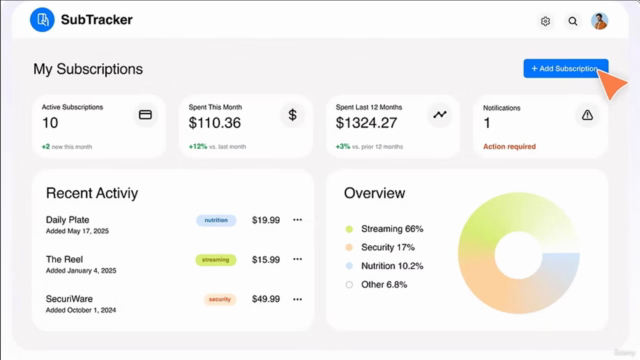Click the security tag on SecuriWare

pyautogui.click(x=220, y=299)
